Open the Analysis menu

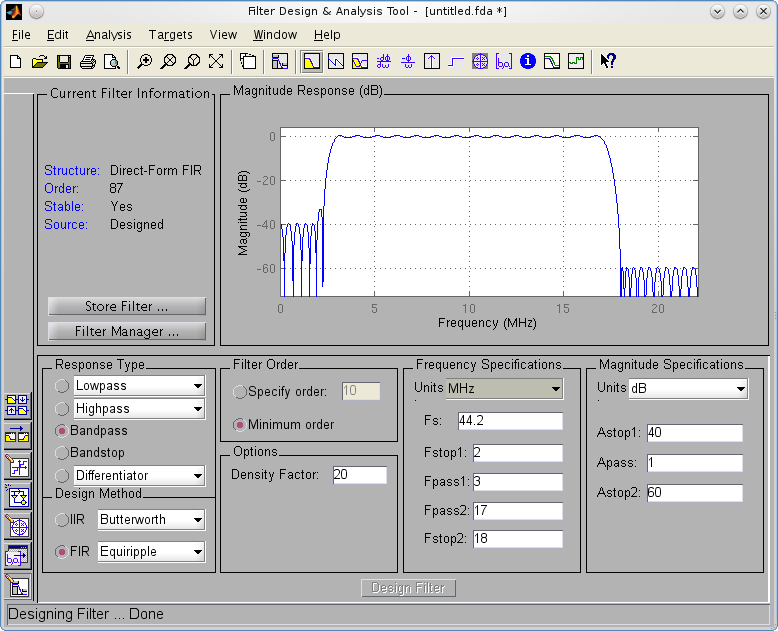pyautogui.click(x=108, y=35)
